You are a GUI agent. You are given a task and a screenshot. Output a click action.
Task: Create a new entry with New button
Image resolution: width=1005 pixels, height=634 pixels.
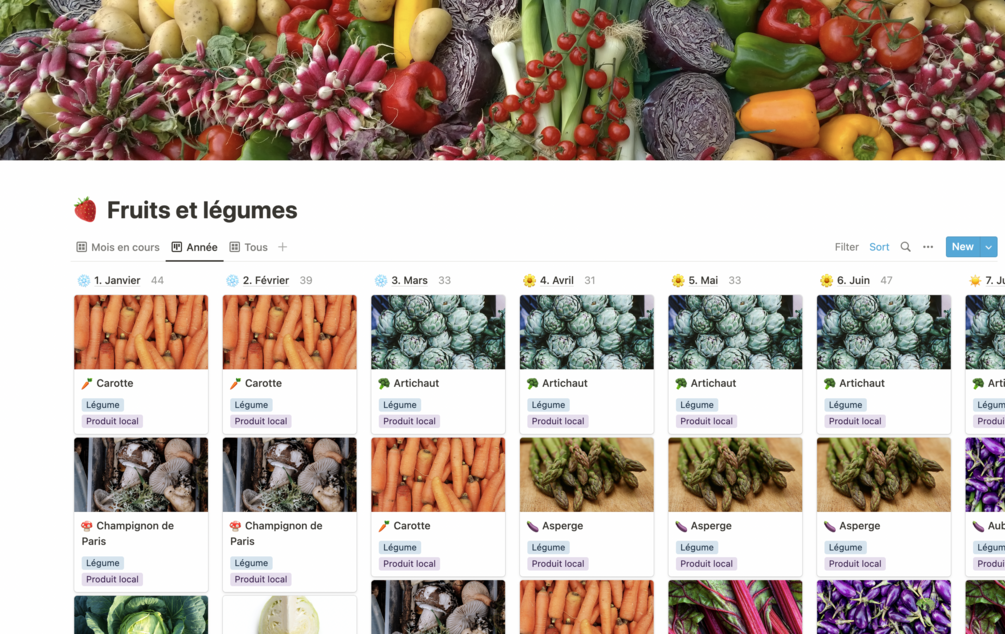pyautogui.click(x=963, y=247)
